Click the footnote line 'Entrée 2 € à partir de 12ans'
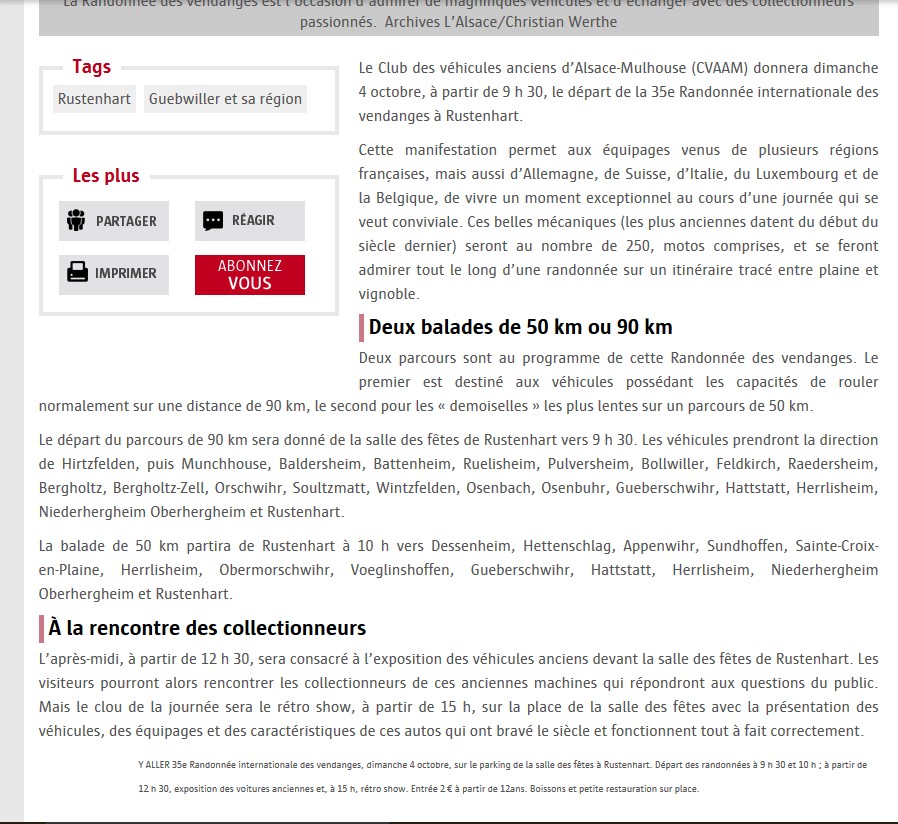This screenshot has height=824, width=898. click(469, 789)
